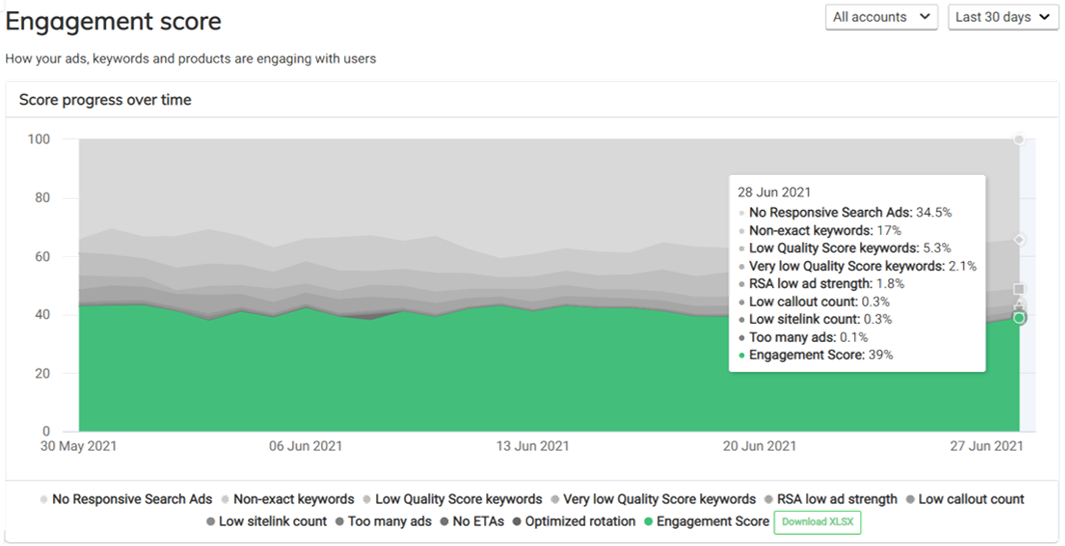The width and height of the screenshot is (1065, 546).
Task: Toggle Low callout count legend item
Action: click(x=971, y=499)
